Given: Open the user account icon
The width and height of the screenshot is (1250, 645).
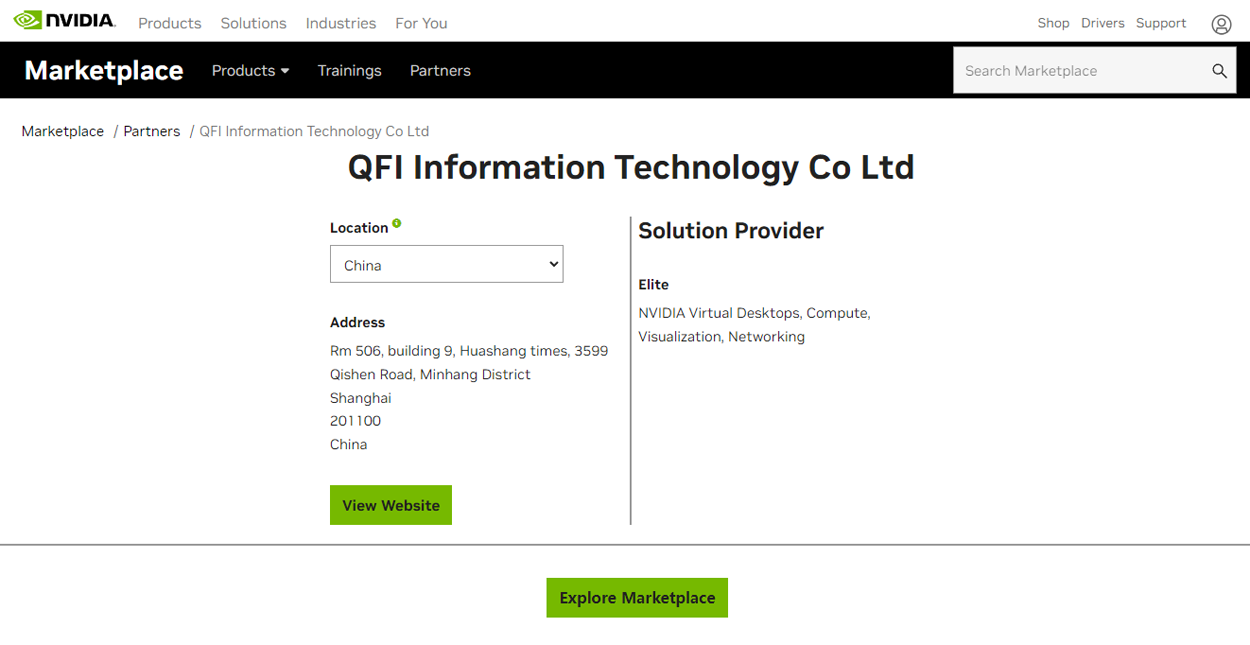Looking at the screenshot, I should click(1221, 24).
